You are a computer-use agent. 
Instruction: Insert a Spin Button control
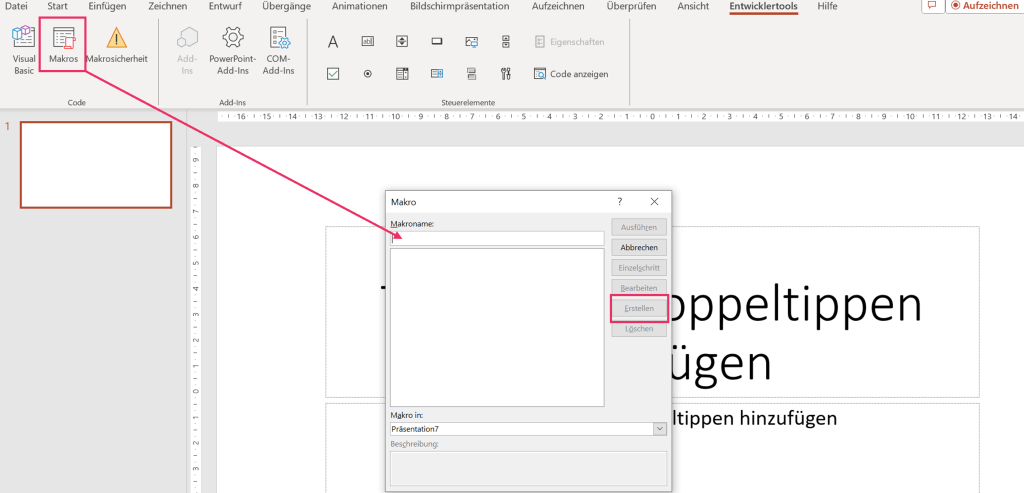coord(402,41)
